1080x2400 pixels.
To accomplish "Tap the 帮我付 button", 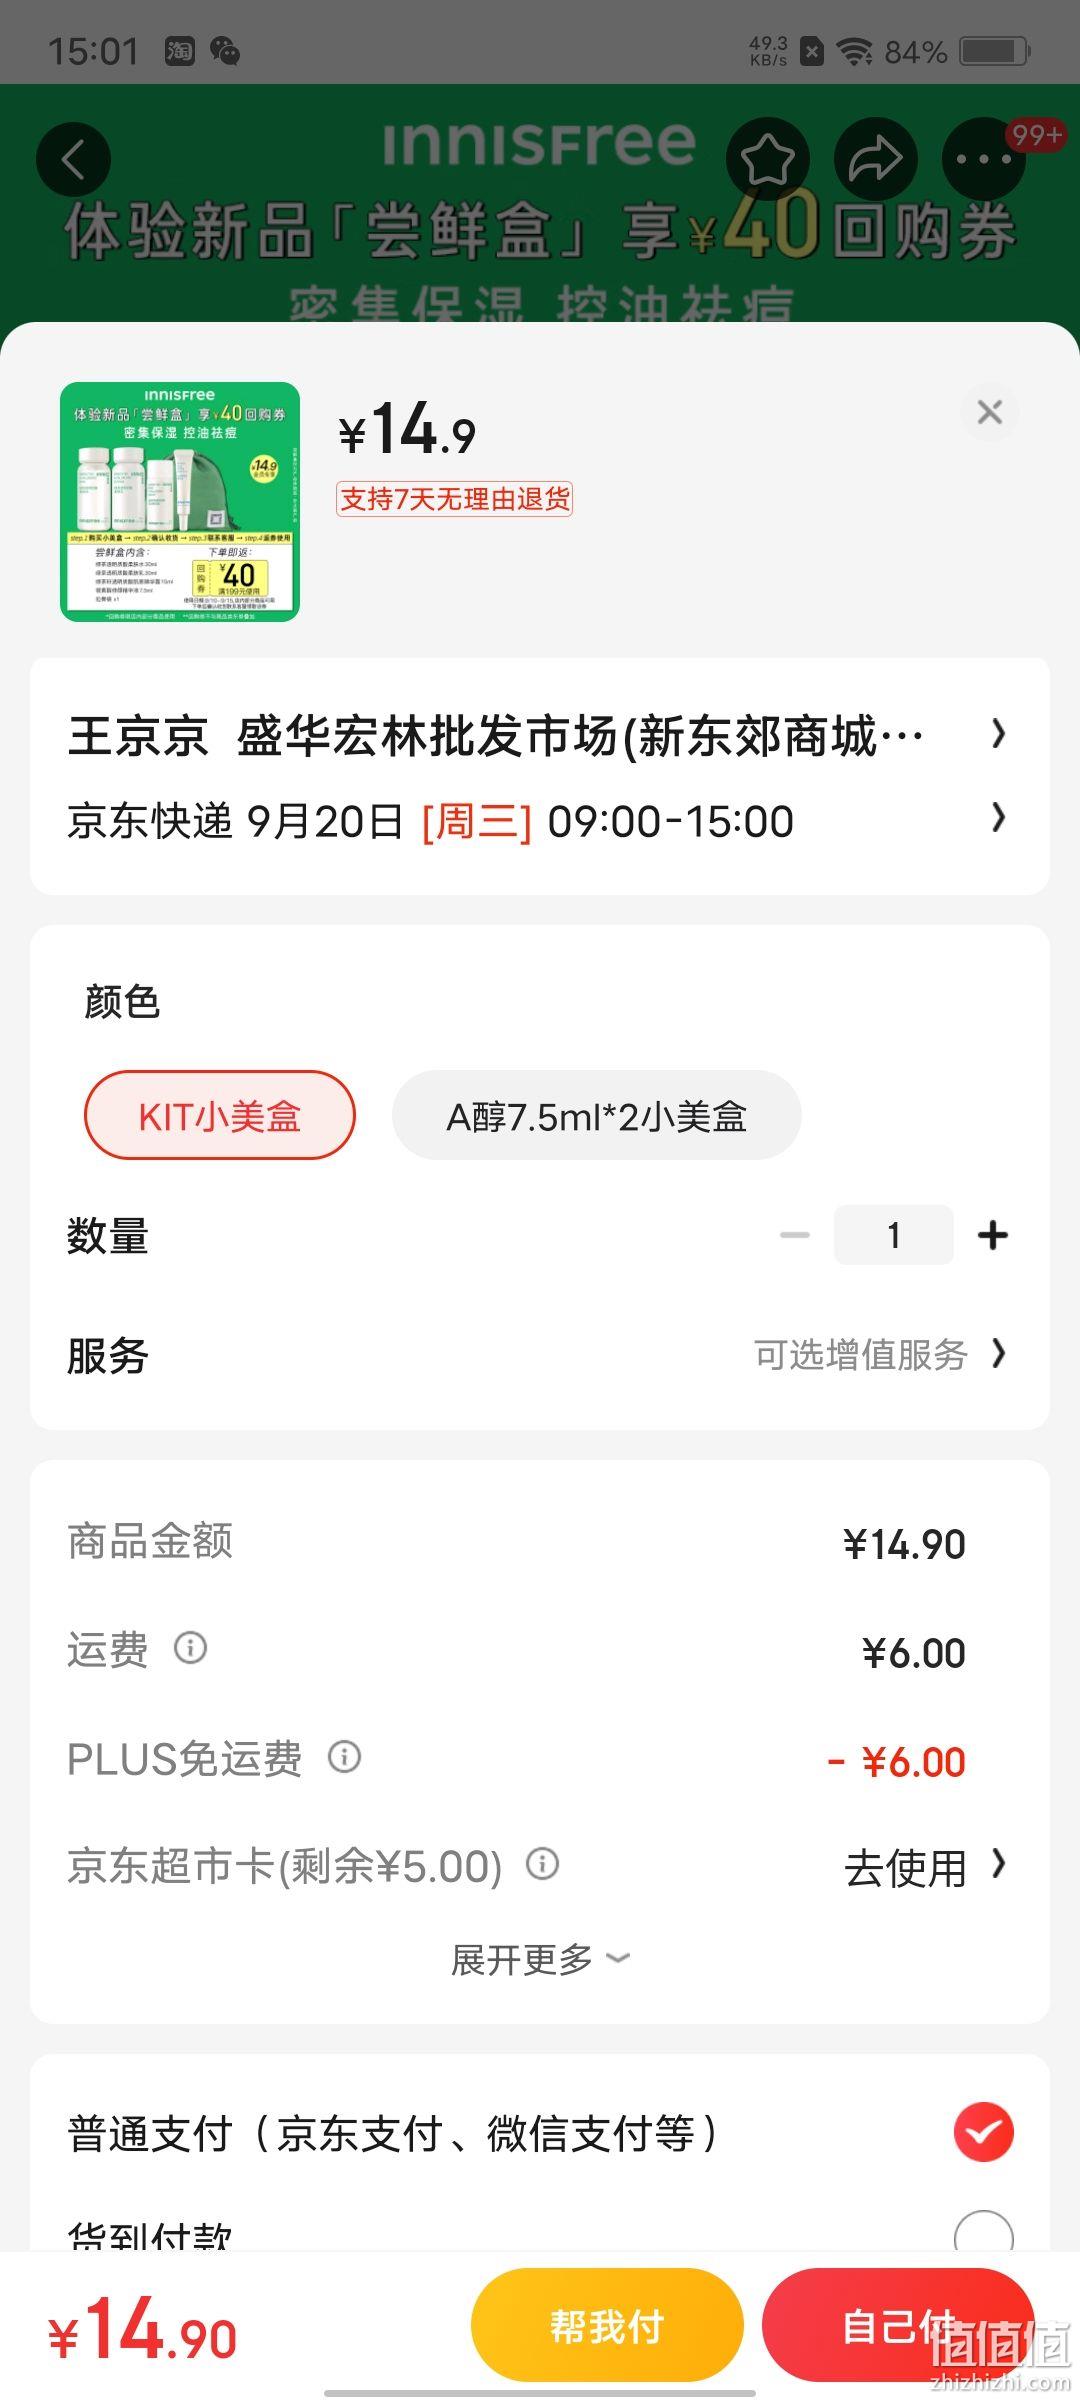I will (x=607, y=2326).
